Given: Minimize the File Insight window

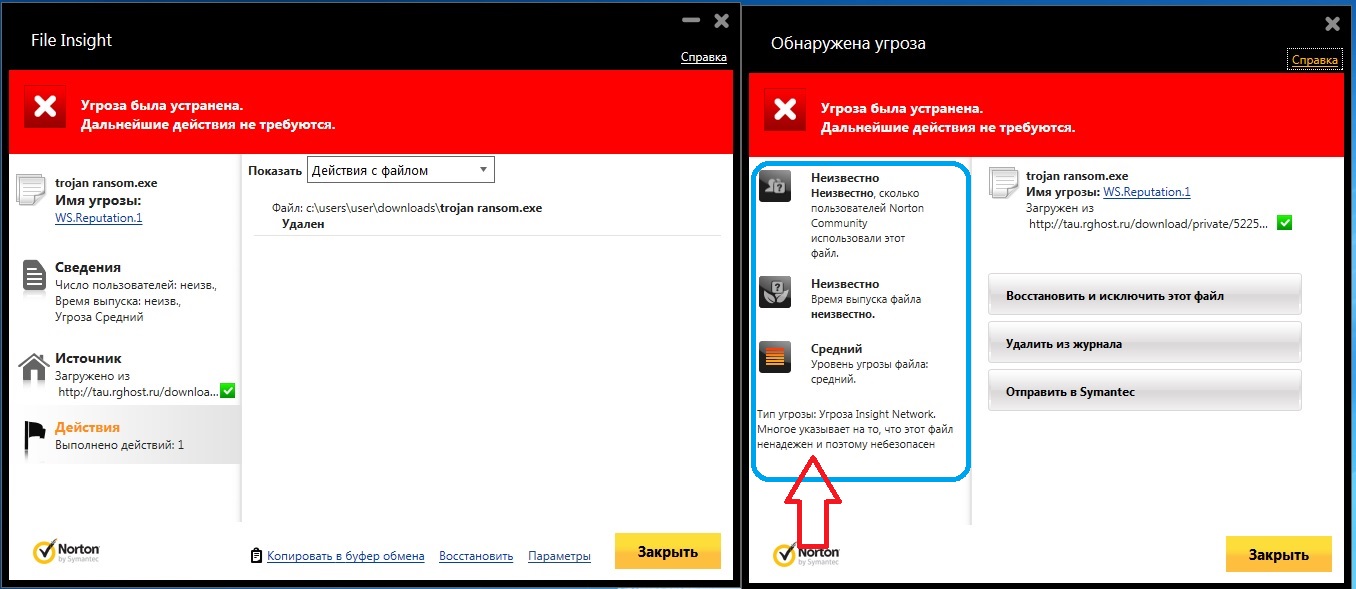Looking at the screenshot, I should [x=690, y=20].
